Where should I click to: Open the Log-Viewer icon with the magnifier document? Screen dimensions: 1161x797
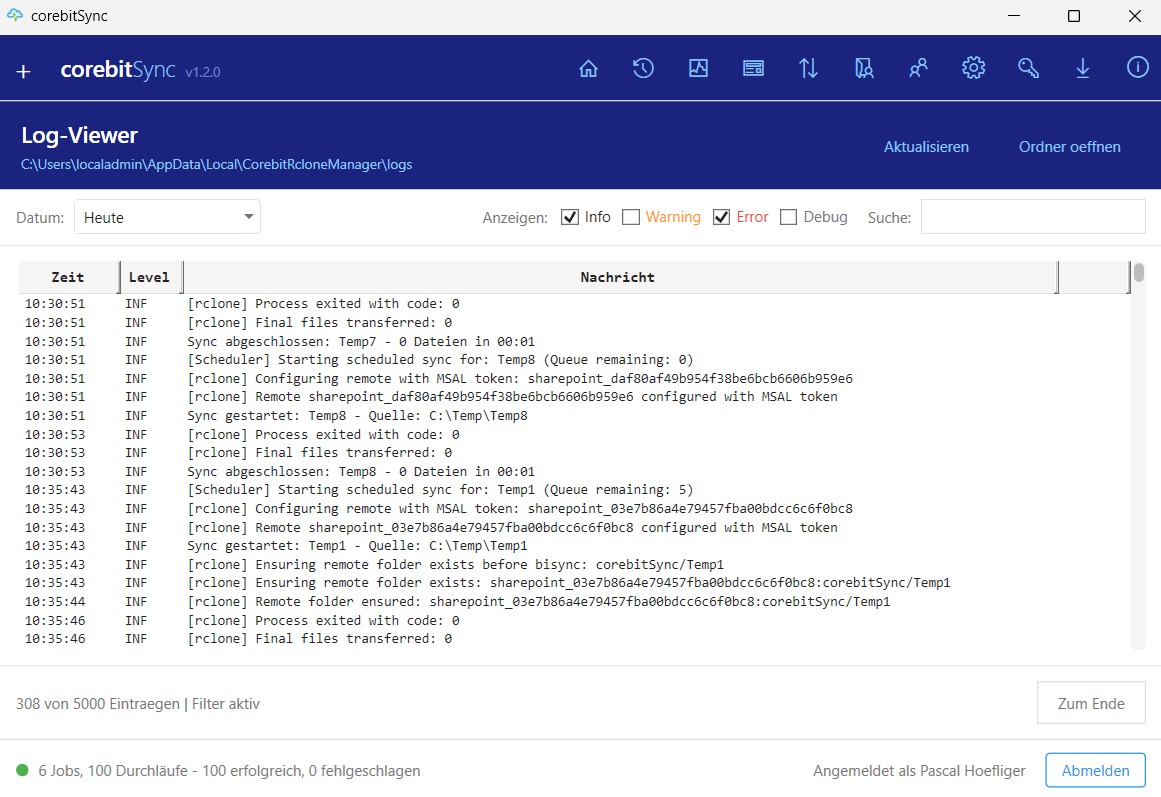click(x=863, y=68)
